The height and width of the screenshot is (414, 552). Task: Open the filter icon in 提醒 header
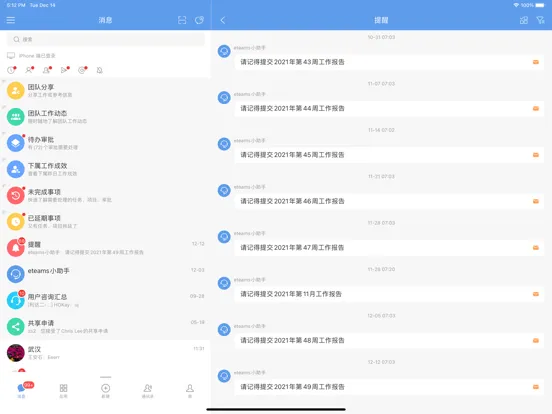tap(540, 20)
